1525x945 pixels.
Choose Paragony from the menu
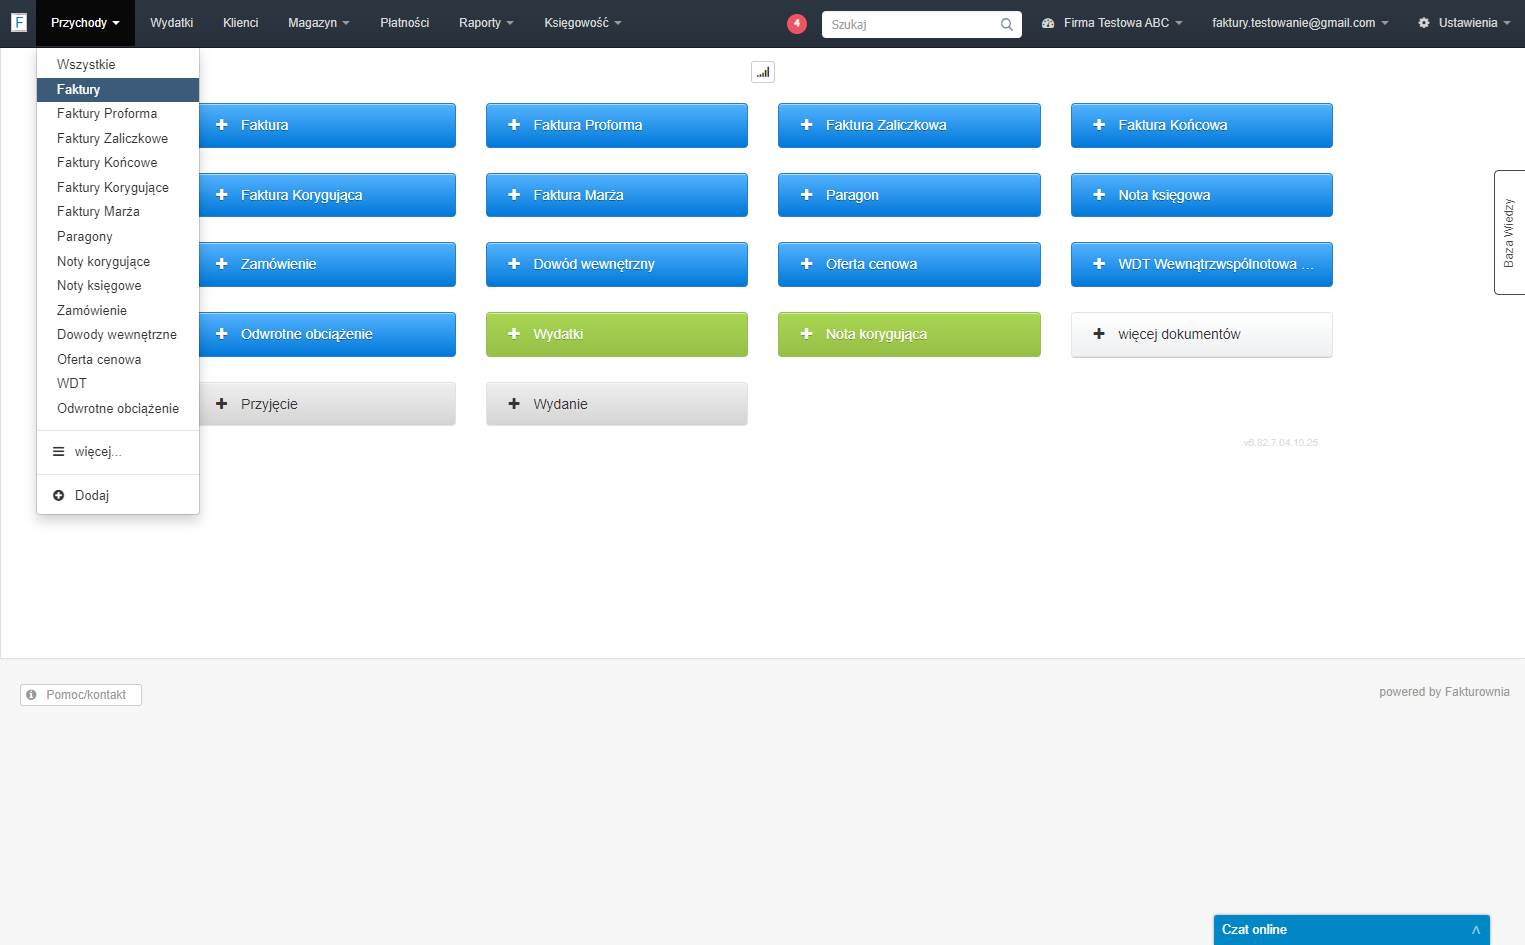coord(118,237)
